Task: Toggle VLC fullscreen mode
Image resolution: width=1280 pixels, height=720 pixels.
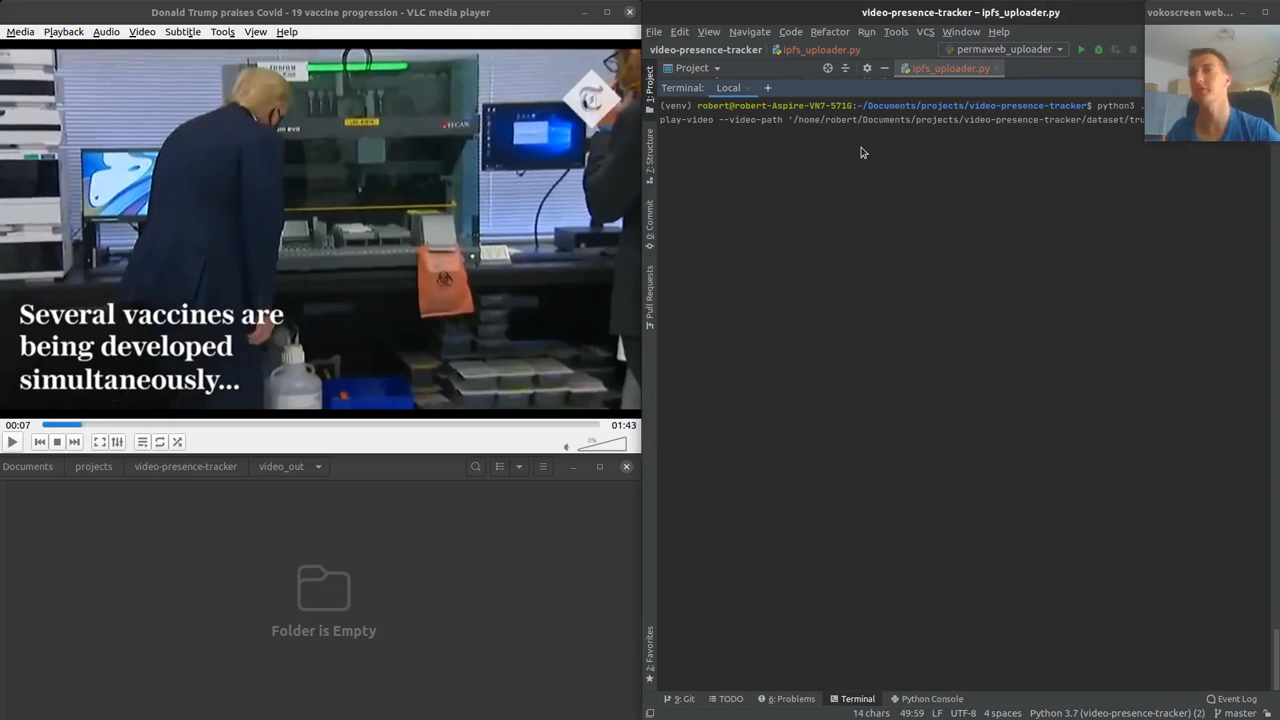Action: [x=100, y=442]
